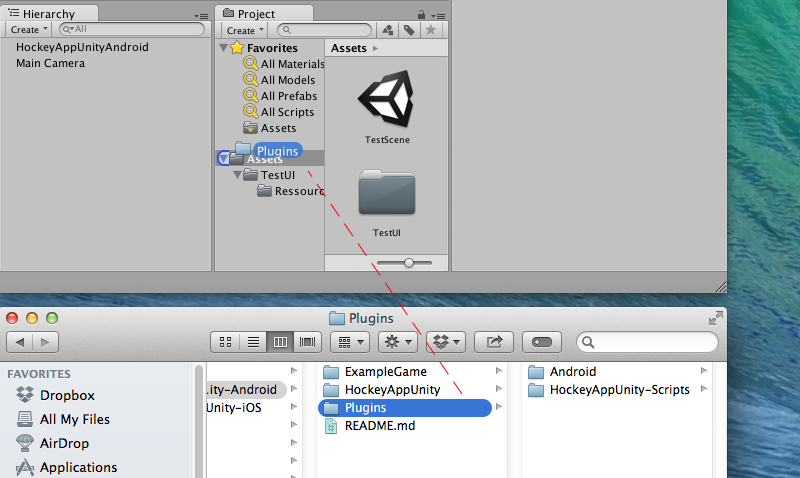The height and width of the screenshot is (478, 800).
Task: Select All Materials saved search
Action: [284, 64]
